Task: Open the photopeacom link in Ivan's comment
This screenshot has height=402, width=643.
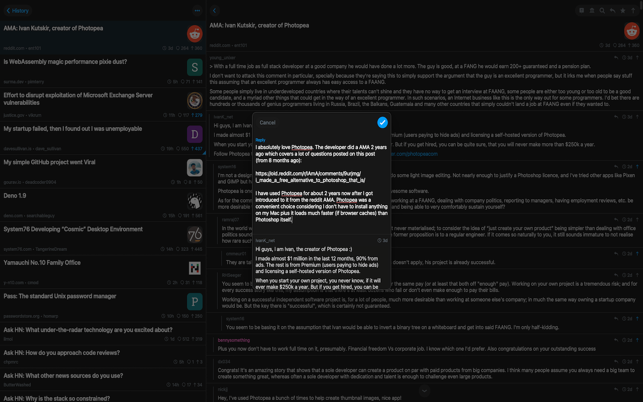Action: click(413, 154)
